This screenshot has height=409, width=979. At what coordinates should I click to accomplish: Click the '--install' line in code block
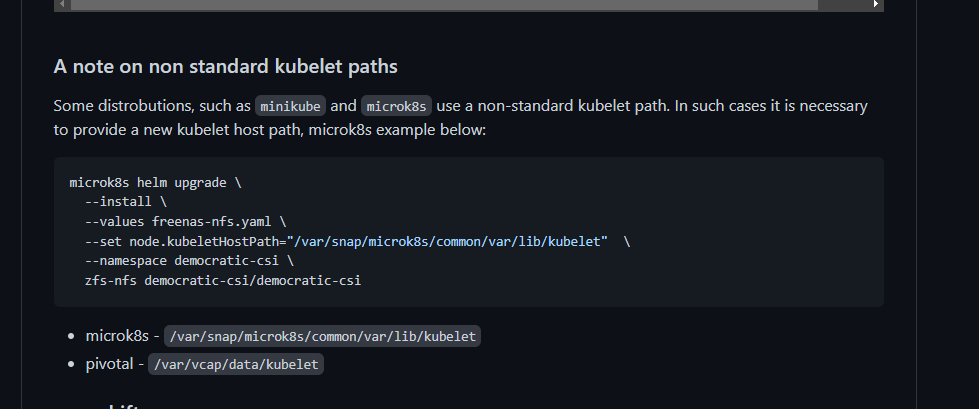(126, 202)
